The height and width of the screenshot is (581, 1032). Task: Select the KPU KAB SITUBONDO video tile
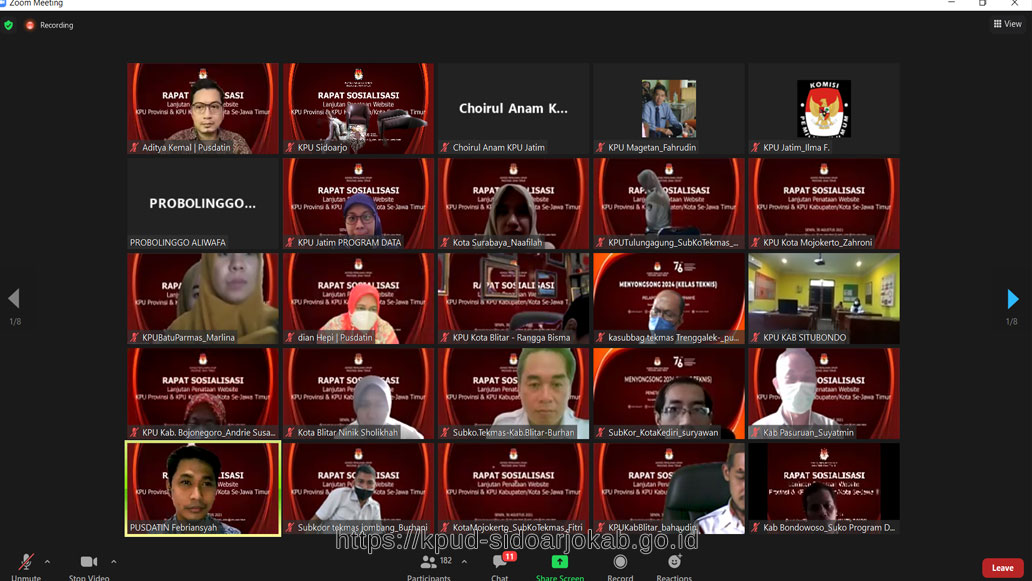823,298
